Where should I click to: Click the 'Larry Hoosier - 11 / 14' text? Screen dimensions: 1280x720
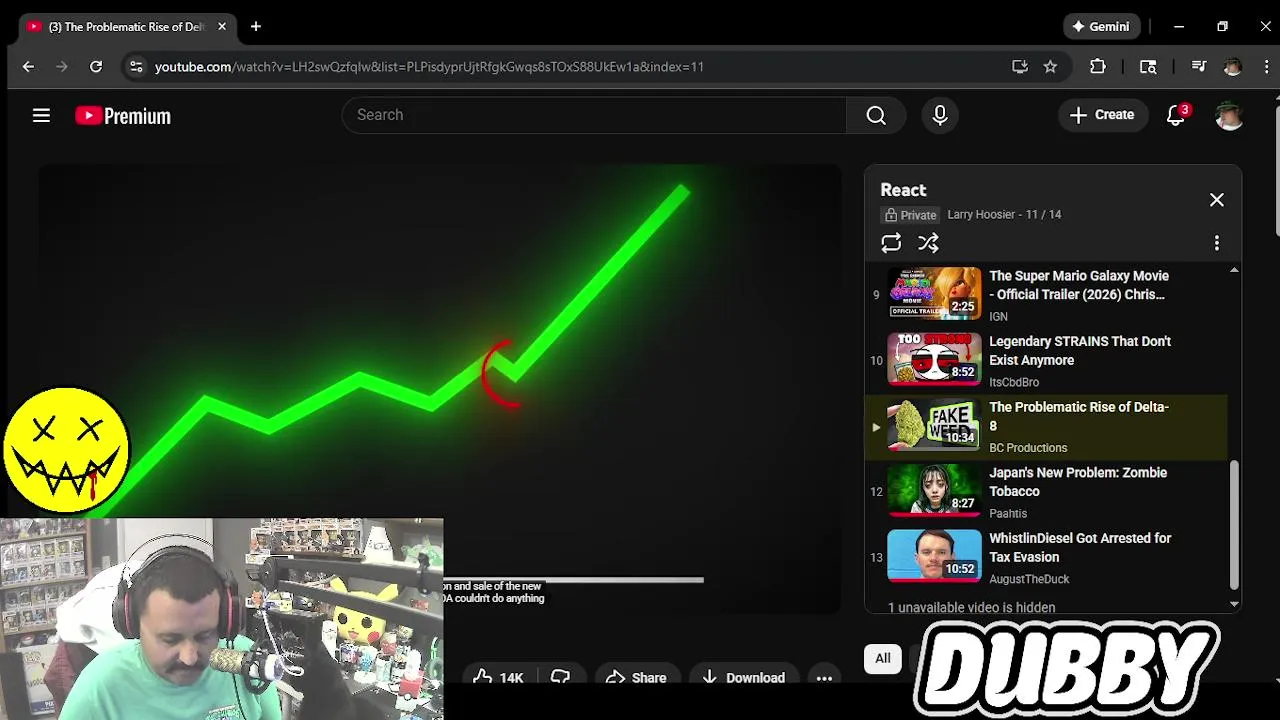1004,215
